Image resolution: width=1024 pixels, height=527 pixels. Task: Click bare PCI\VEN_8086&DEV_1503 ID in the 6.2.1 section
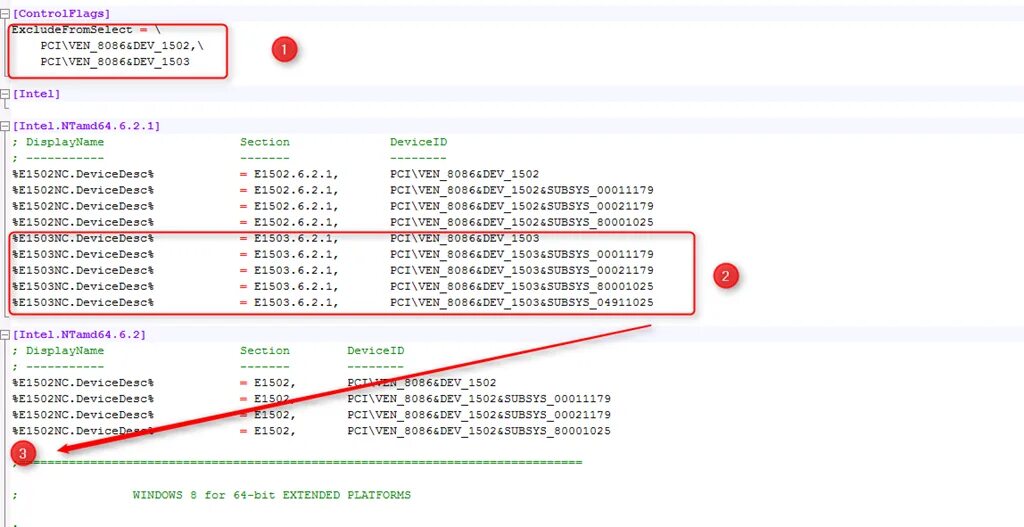coord(465,238)
